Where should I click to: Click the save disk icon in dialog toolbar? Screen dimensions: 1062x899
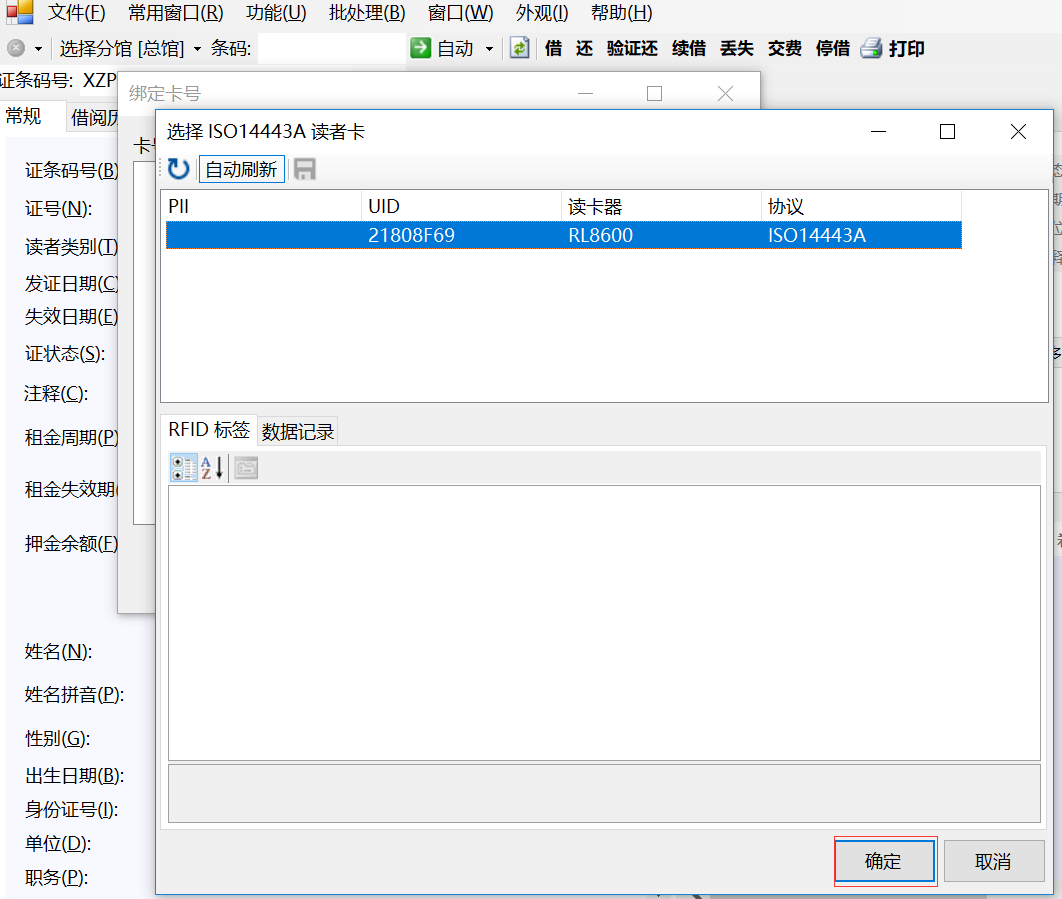coord(305,169)
